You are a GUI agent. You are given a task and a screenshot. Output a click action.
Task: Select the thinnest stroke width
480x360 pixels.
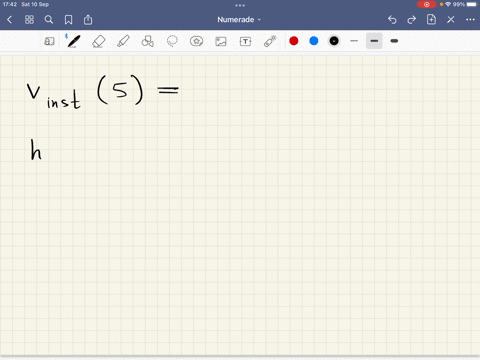[354, 41]
